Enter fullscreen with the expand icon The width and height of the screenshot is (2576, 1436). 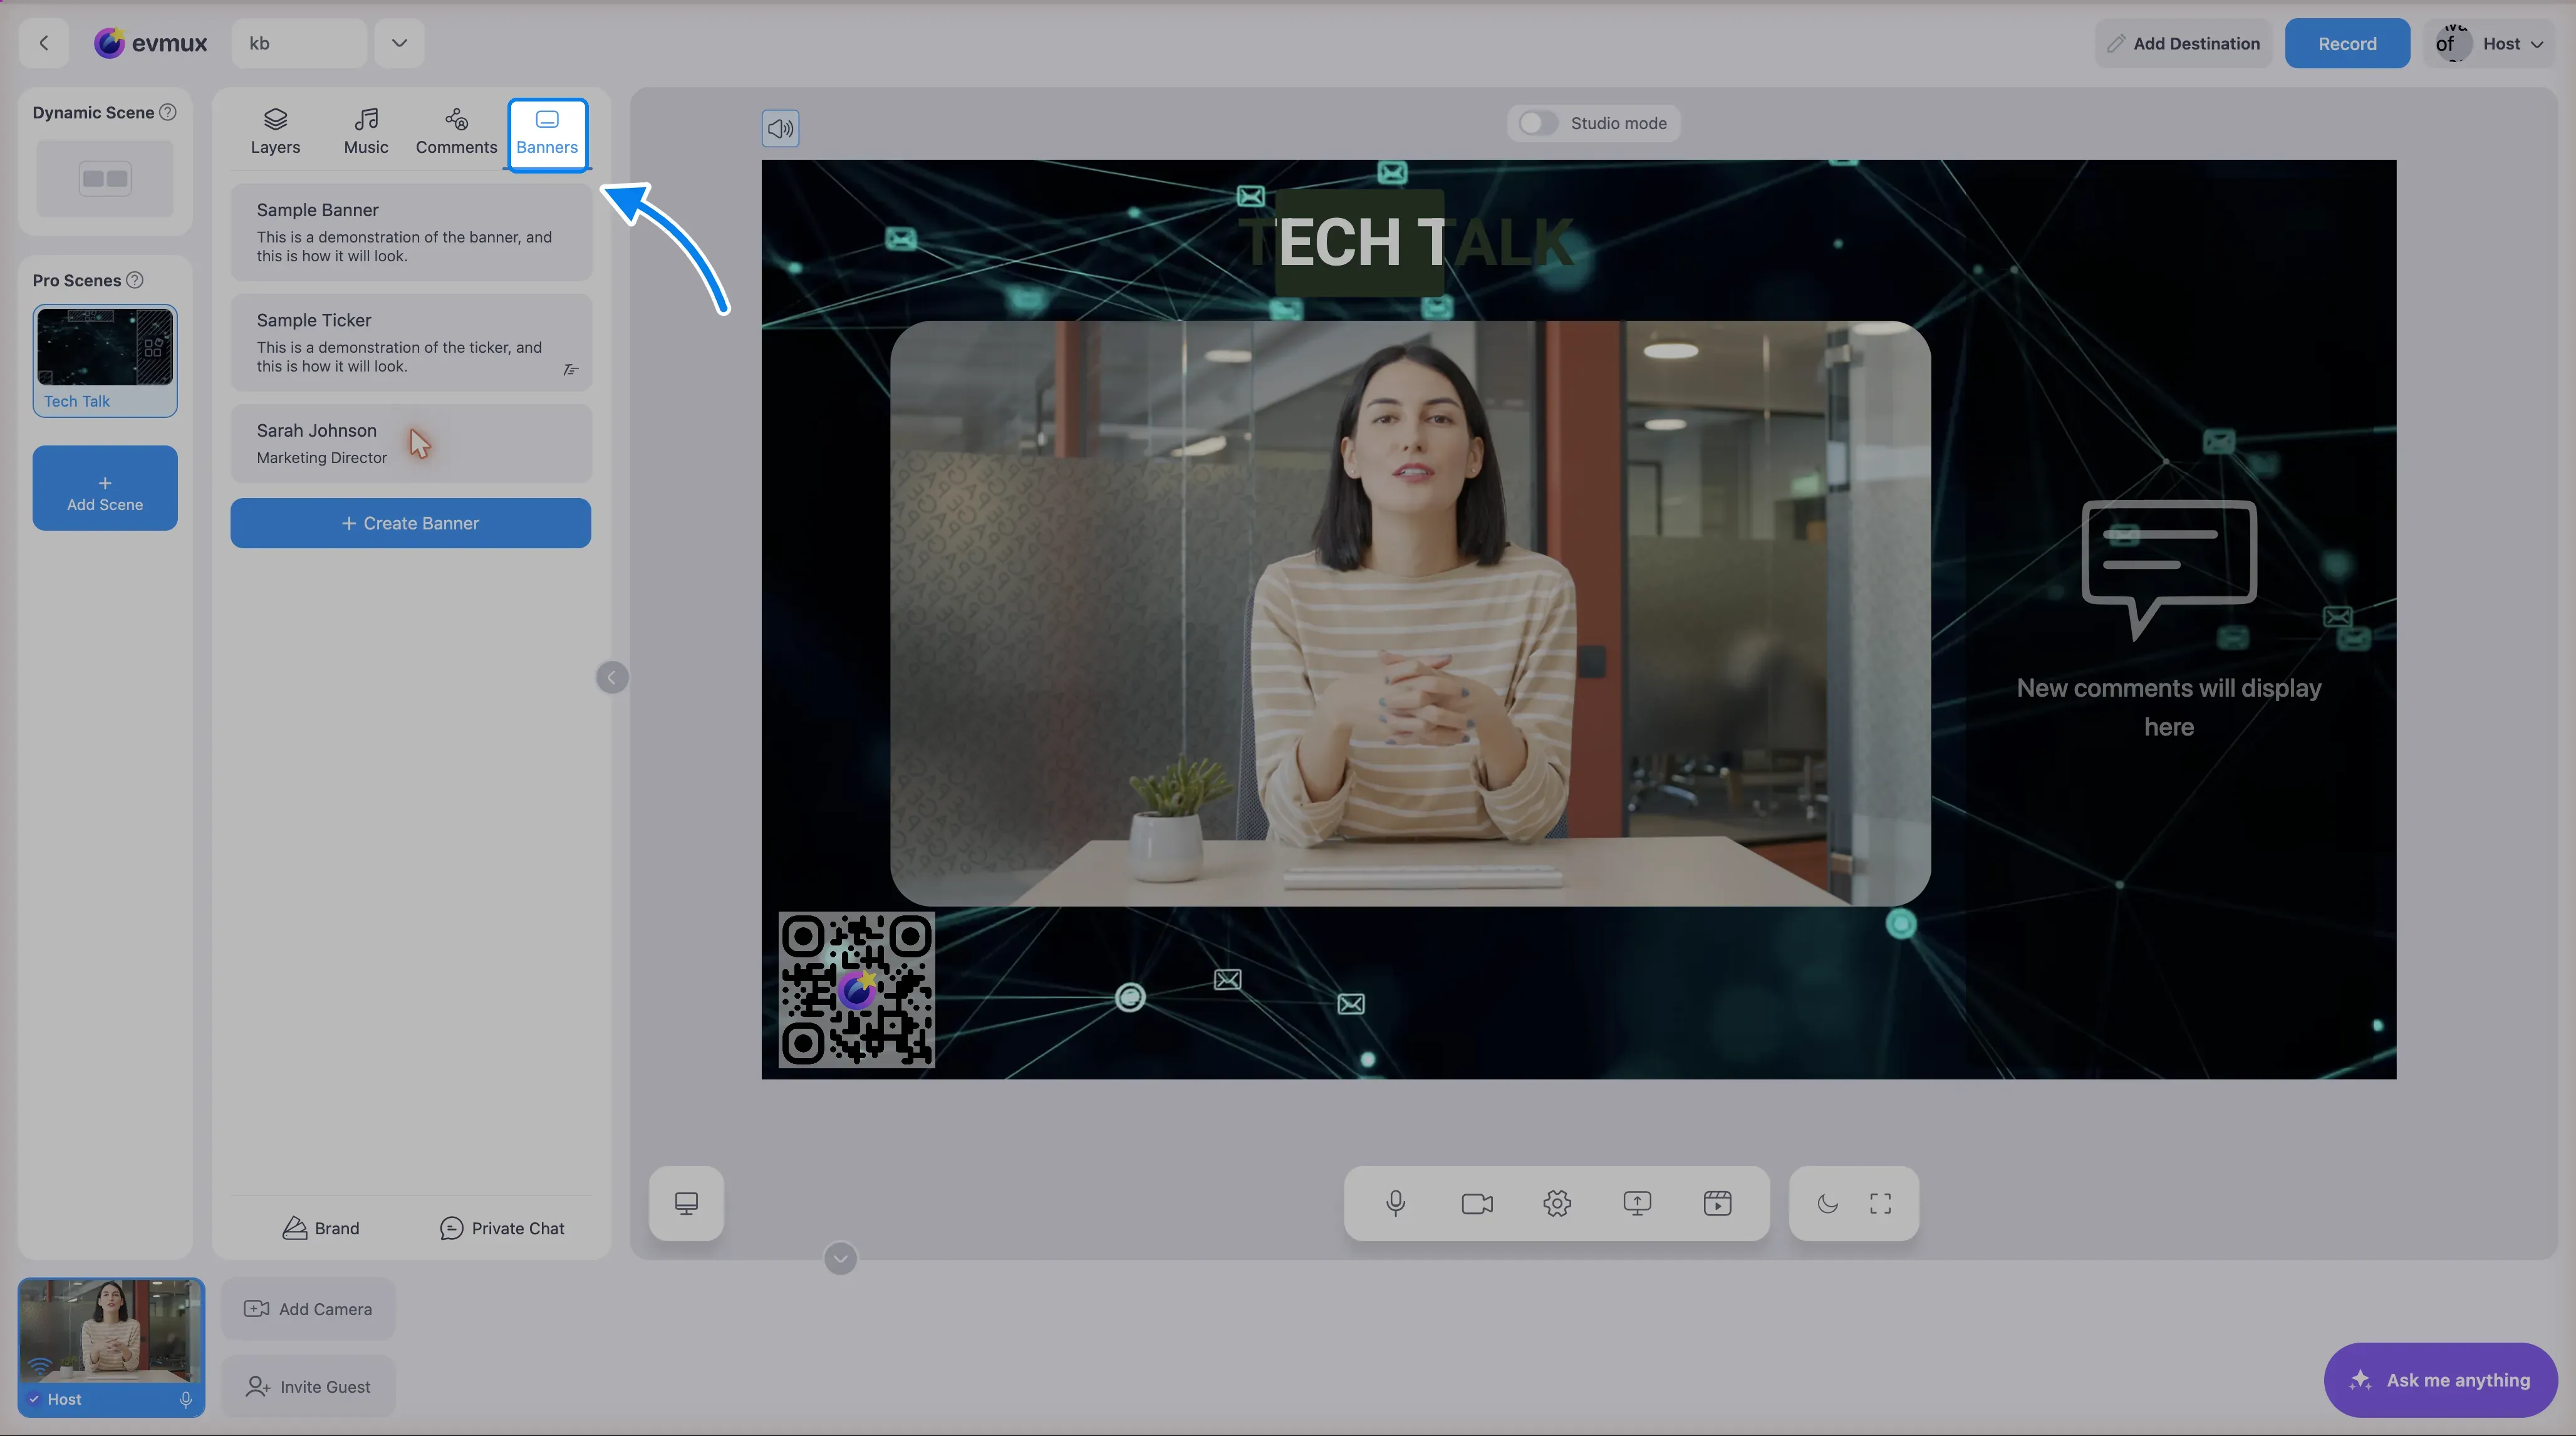coord(1880,1203)
